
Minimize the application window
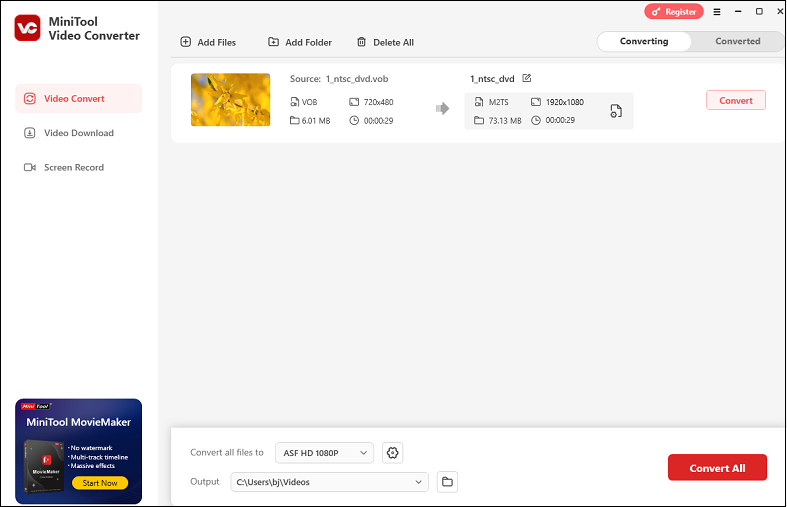click(738, 11)
